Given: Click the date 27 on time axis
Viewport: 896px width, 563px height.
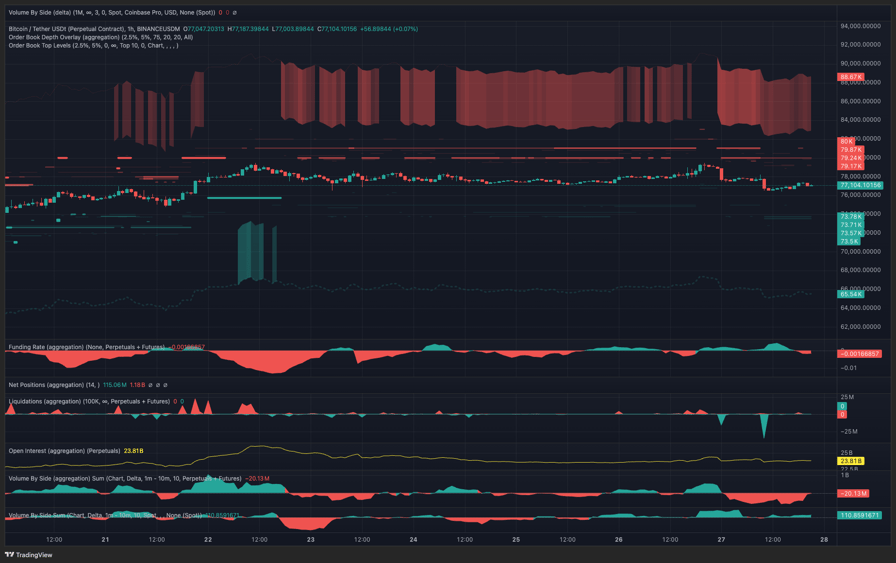Looking at the screenshot, I should click(721, 540).
